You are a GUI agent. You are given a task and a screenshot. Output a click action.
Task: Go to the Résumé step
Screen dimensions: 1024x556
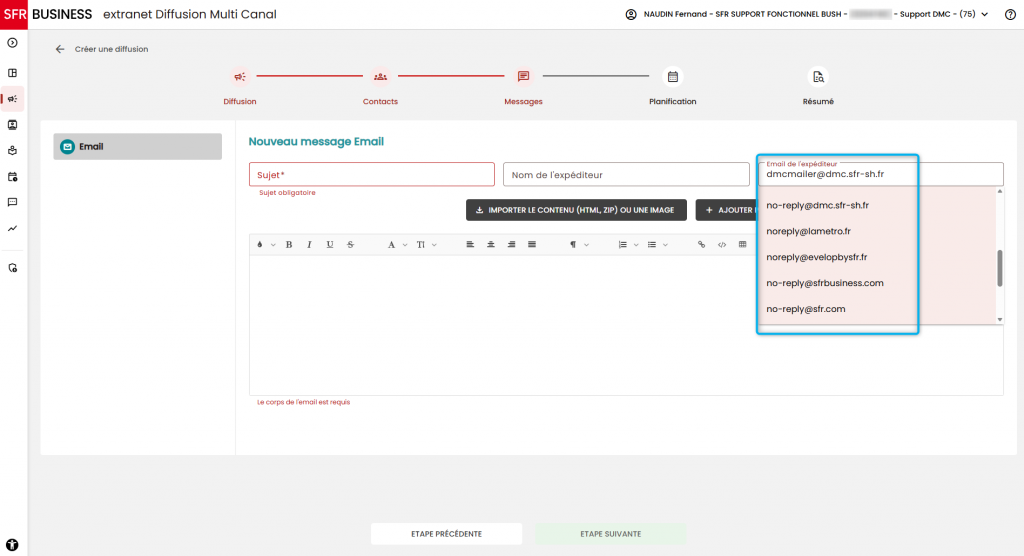click(818, 87)
